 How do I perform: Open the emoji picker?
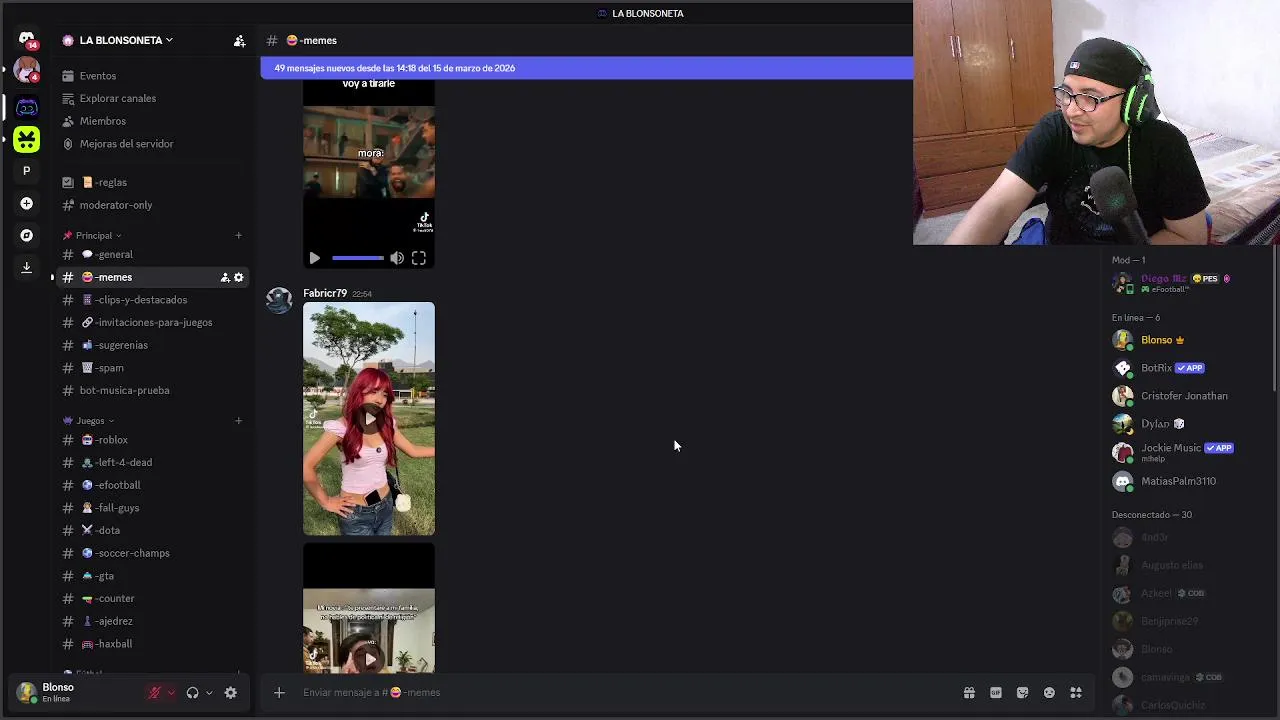(1049, 692)
